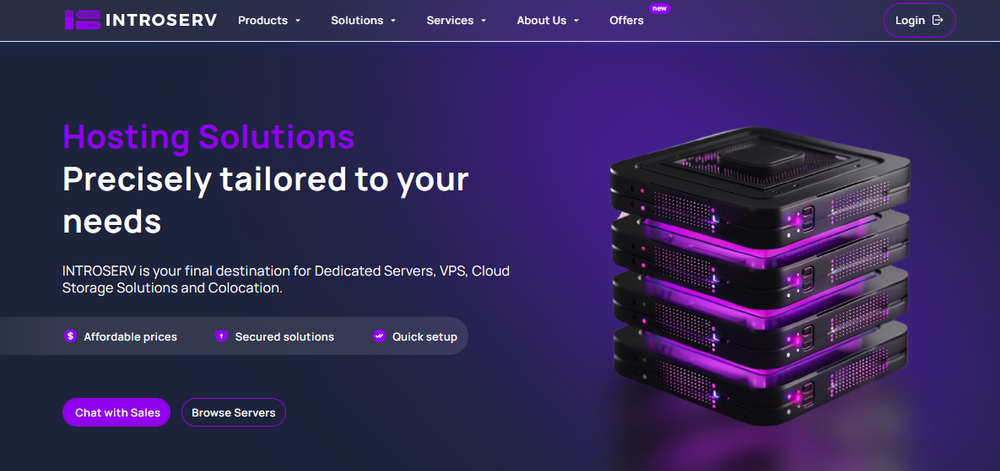The image size is (1000, 471).
Task: Click the 'Hosting Solutions' heading
Action: click(x=209, y=136)
